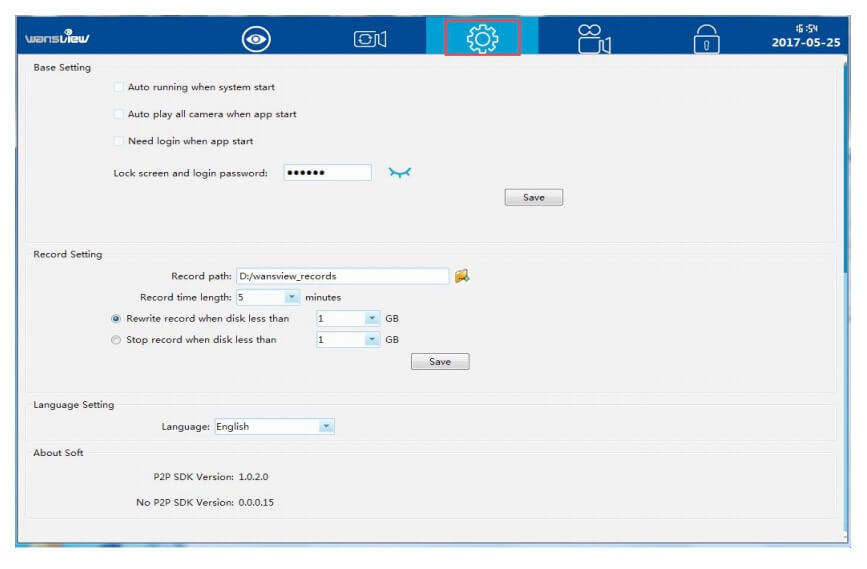867x569 pixels.
Task: Click the lock screen password field
Action: (x=327, y=173)
